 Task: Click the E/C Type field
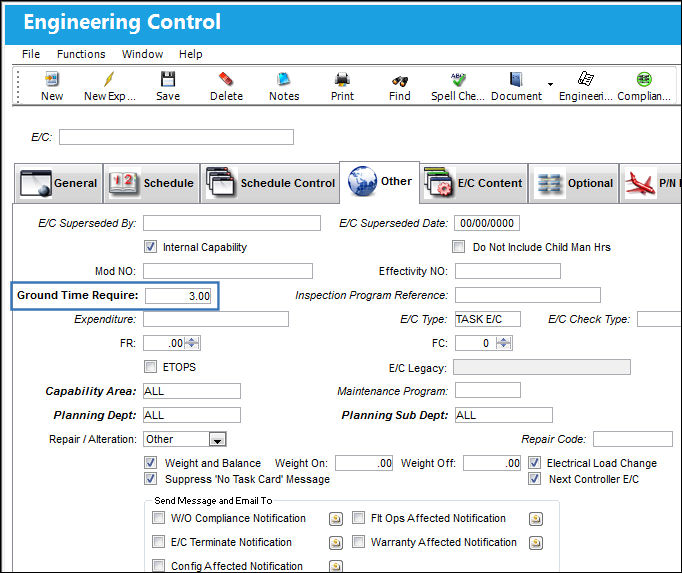click(x=488, y=318)
